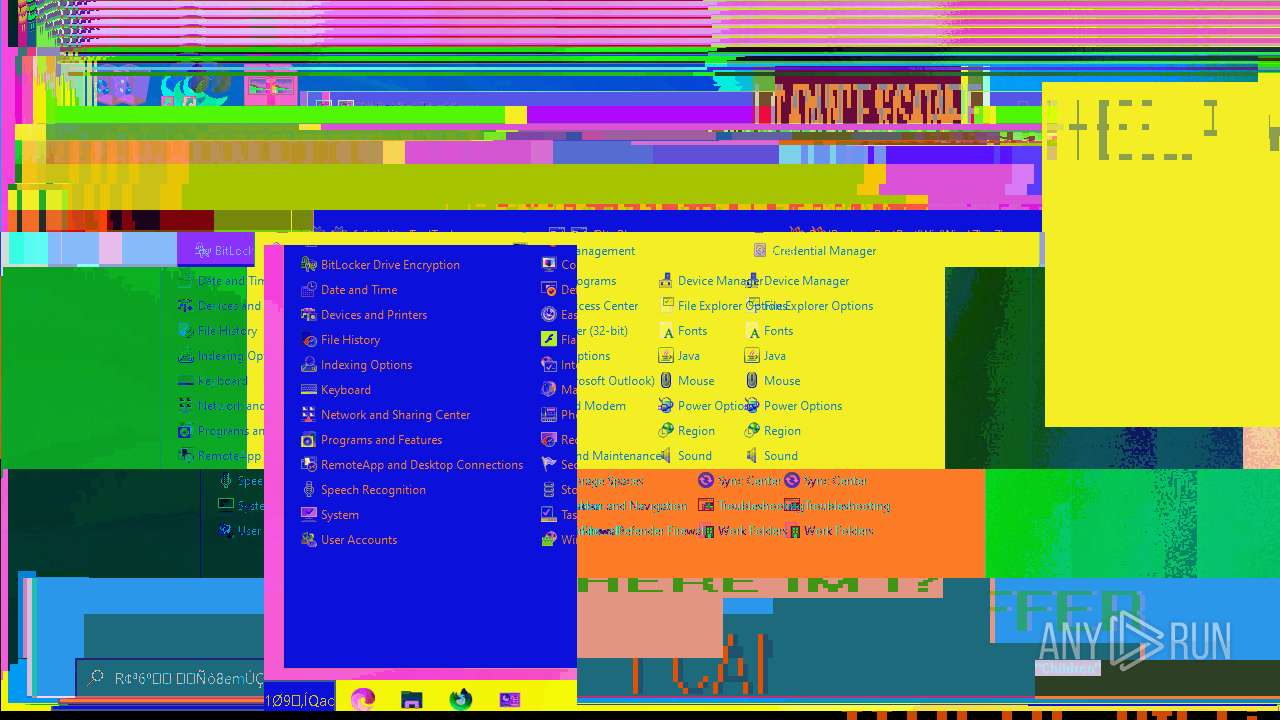
Task: Click the Default Programs icon
Action: tap(549, 290)
